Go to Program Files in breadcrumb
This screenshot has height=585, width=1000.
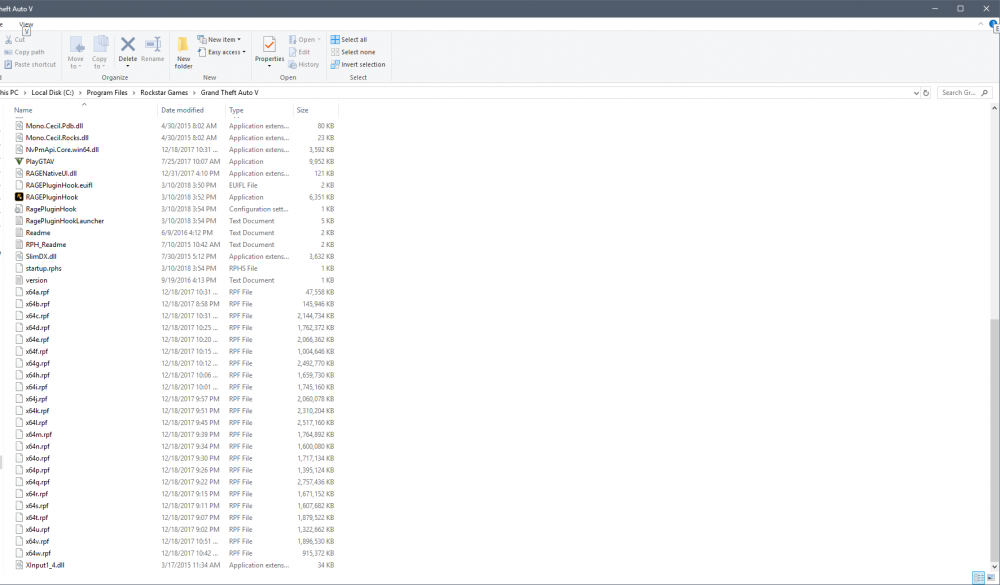[x=107, y=93]
